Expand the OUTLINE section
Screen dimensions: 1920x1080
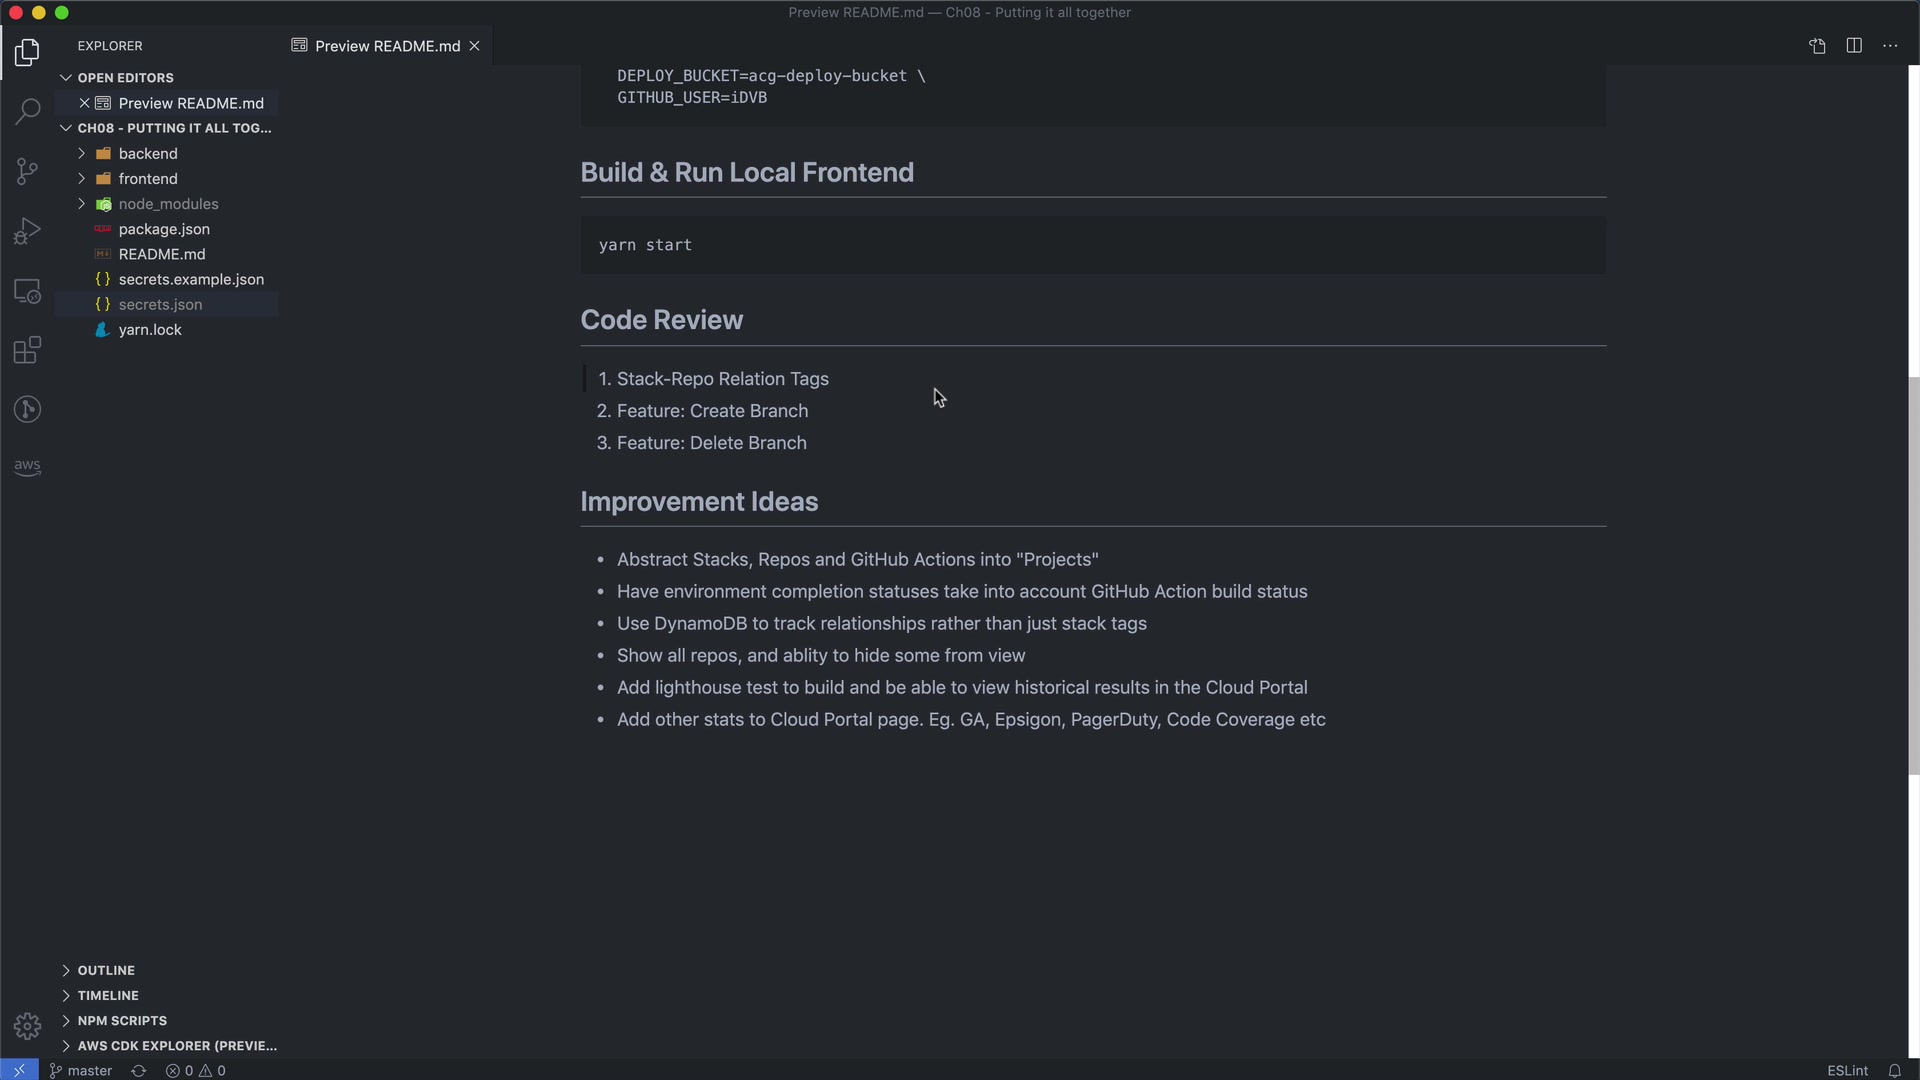click(x=106, y=970)
